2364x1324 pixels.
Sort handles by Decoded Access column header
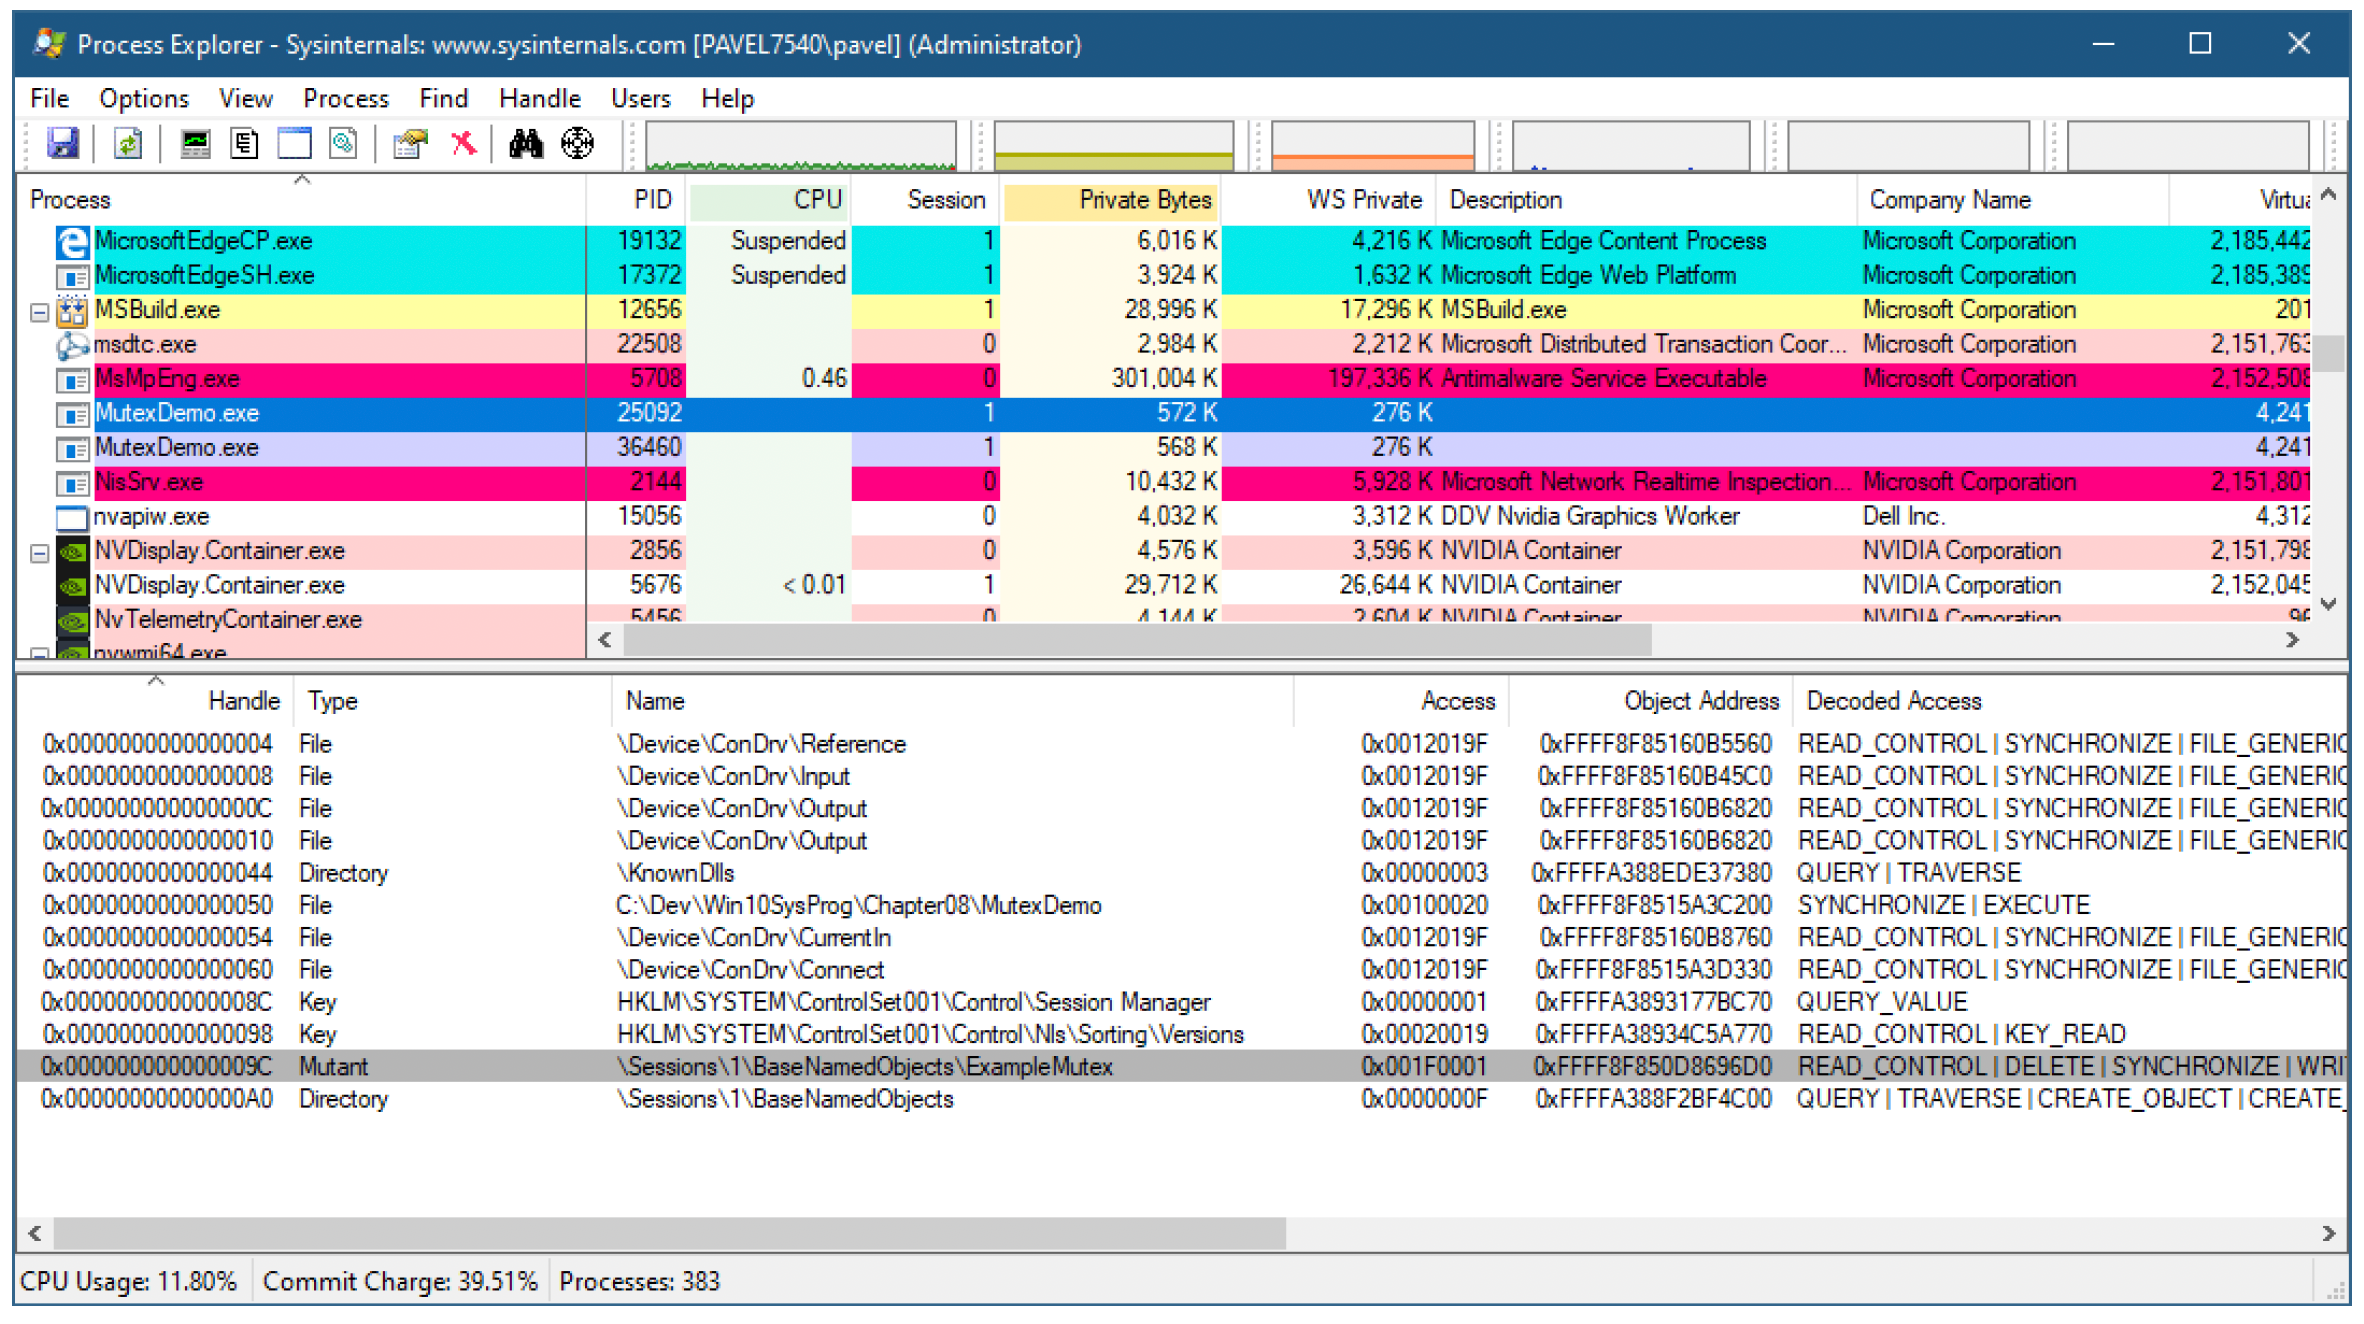[x=2070, y=701]
